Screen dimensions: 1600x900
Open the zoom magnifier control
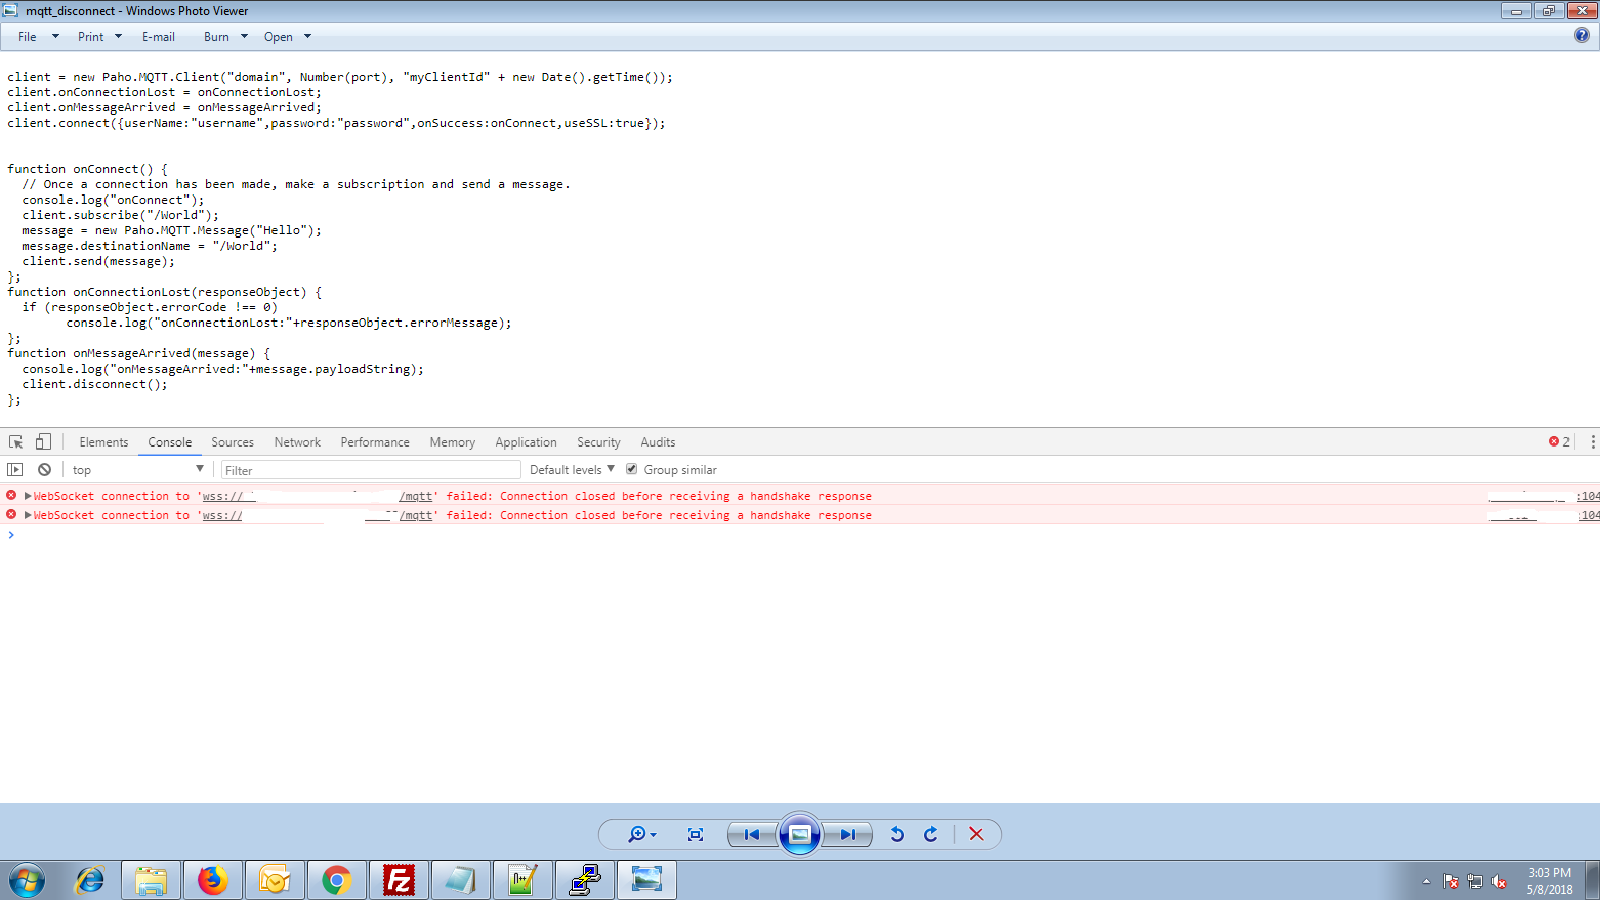click(x=641, y=834)
